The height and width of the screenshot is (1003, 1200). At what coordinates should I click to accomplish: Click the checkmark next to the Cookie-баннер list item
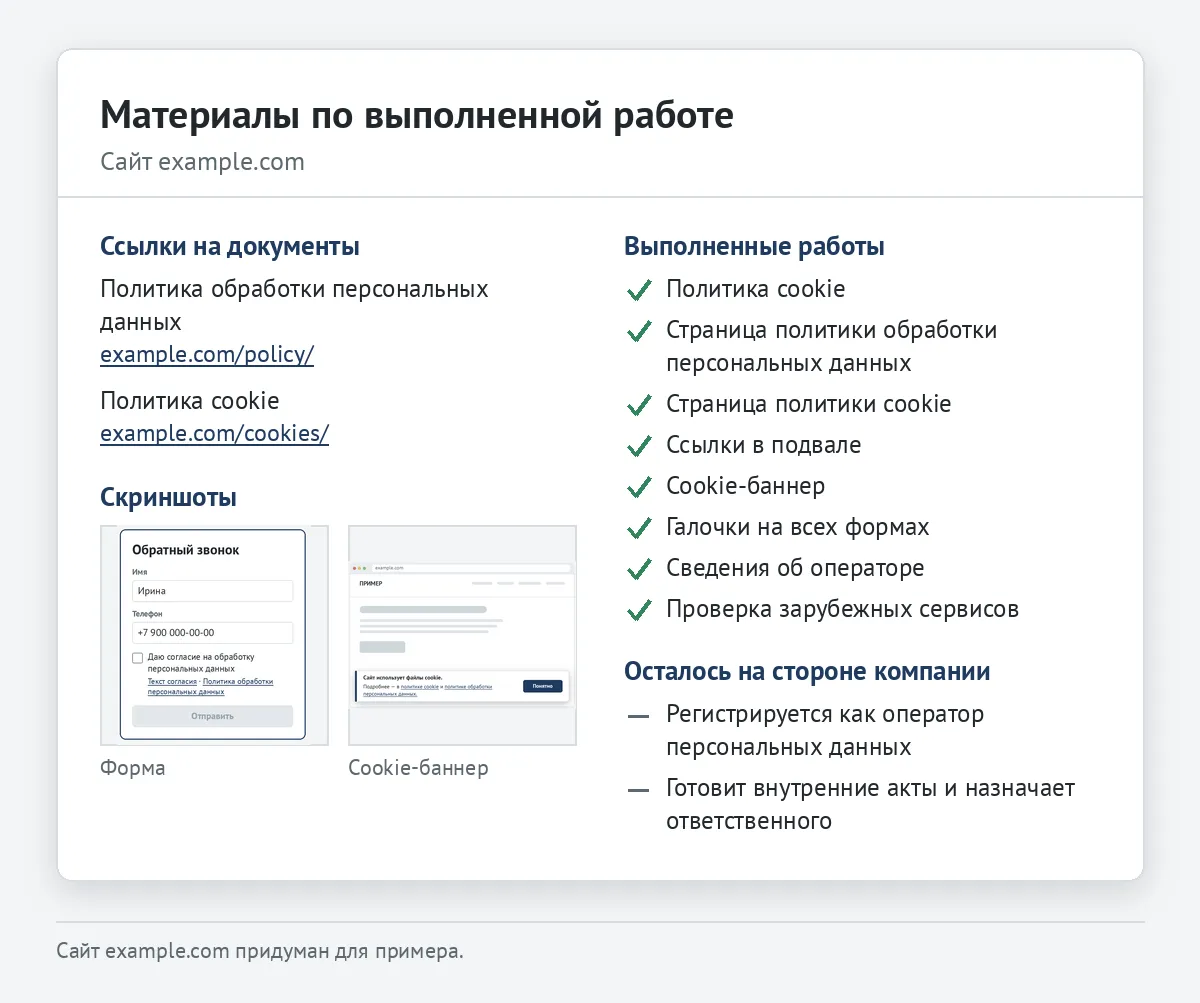(639, 488)
